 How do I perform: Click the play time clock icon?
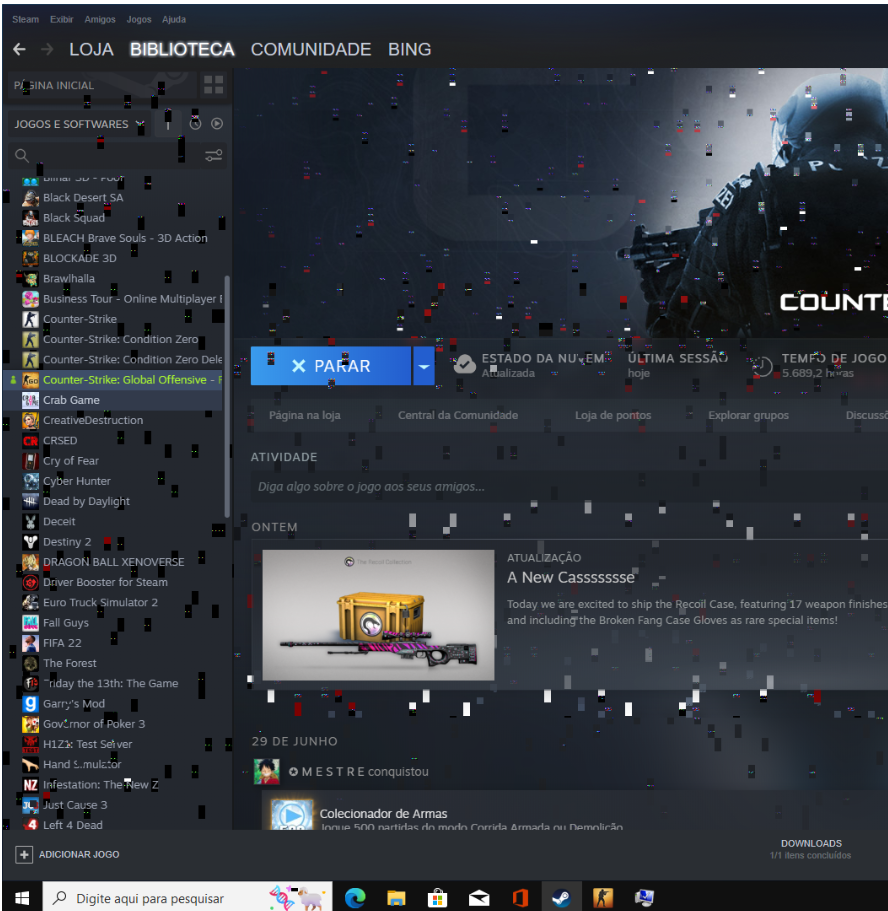[x=761, y=366]
